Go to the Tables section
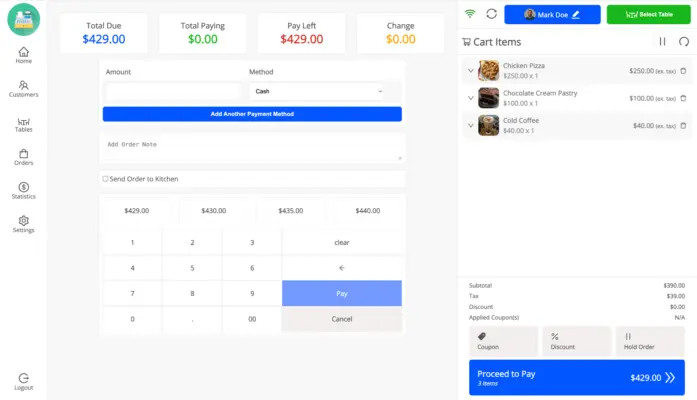The image size is (697, 400). [x=24, y=125]
